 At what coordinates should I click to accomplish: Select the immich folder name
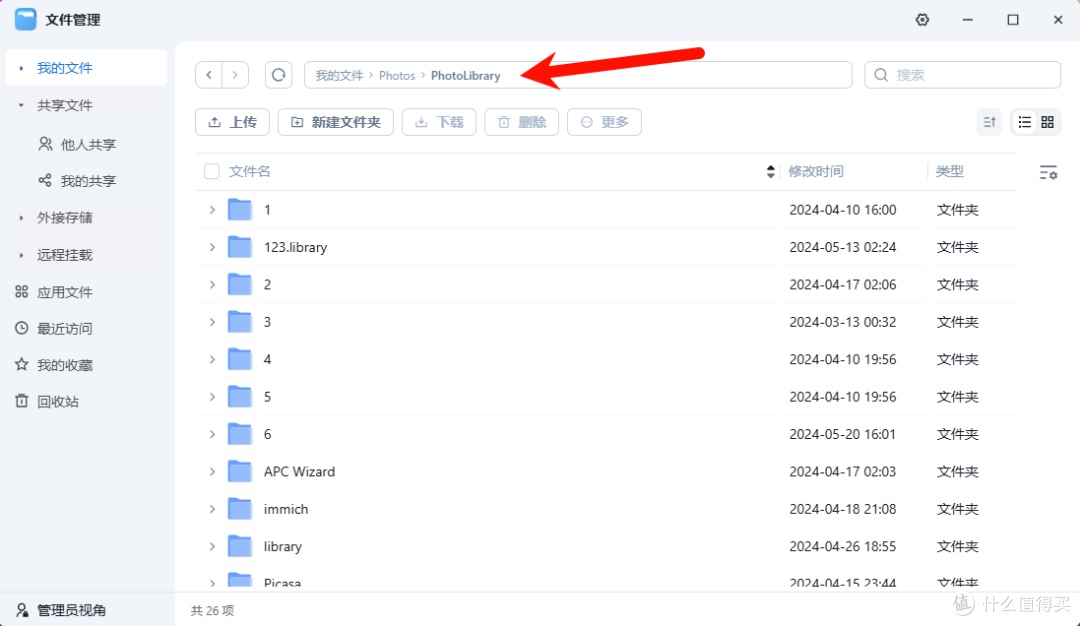[286, 509]
